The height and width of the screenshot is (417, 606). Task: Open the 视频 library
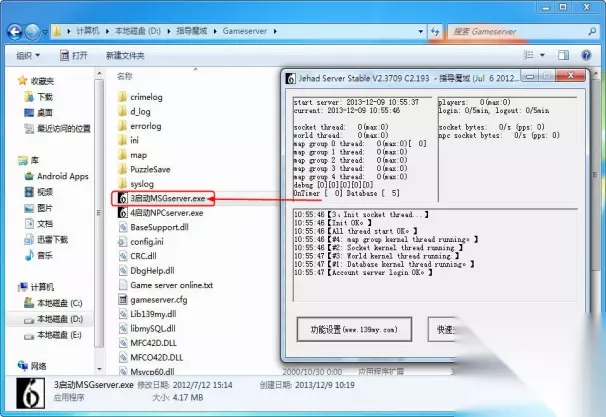(38, 192)
